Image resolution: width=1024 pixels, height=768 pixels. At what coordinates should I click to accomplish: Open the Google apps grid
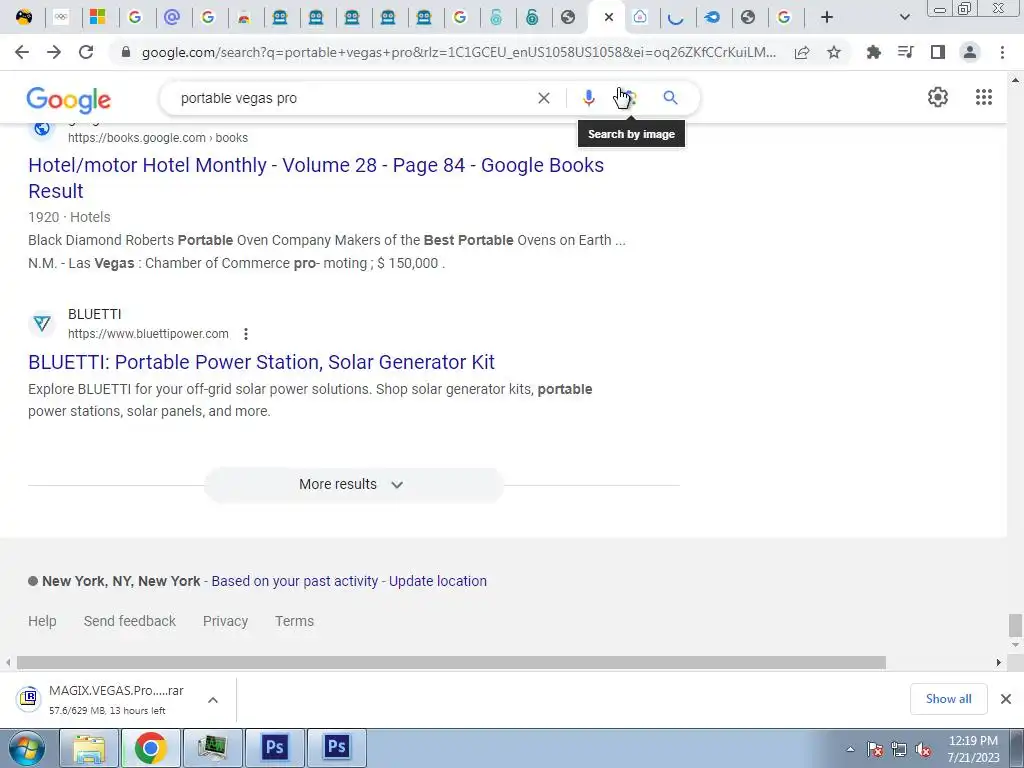click(x=984, y=97)
